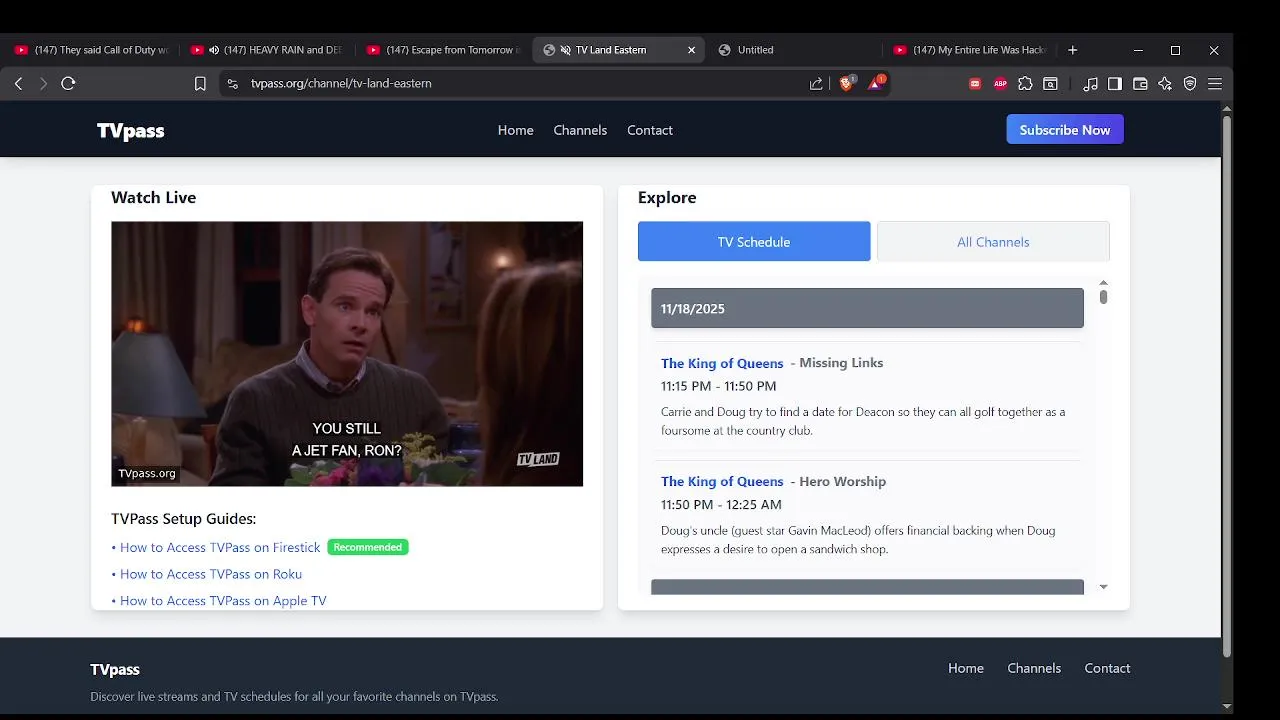
Task: Click the next date header bar below Hero Worship
Action: pyautogui.click(x=867, y=587)
